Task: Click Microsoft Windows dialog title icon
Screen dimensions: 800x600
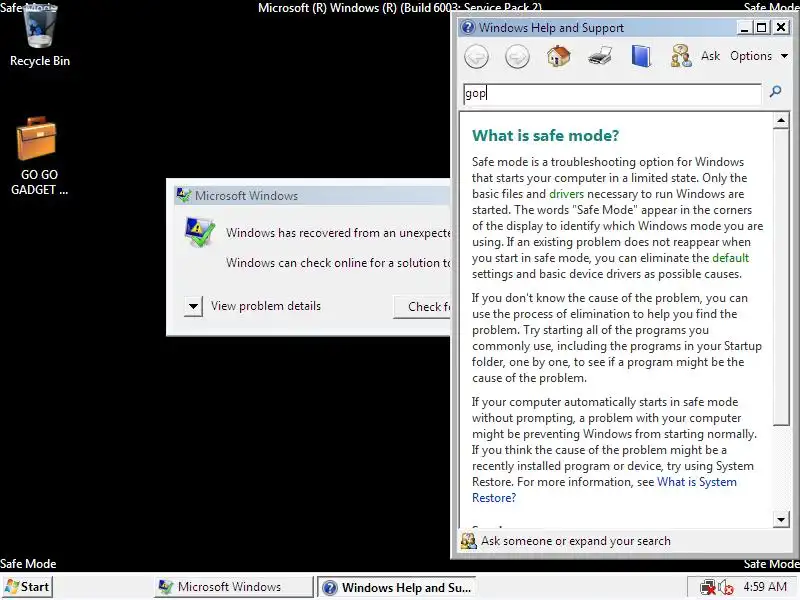Action: [184, 195]
